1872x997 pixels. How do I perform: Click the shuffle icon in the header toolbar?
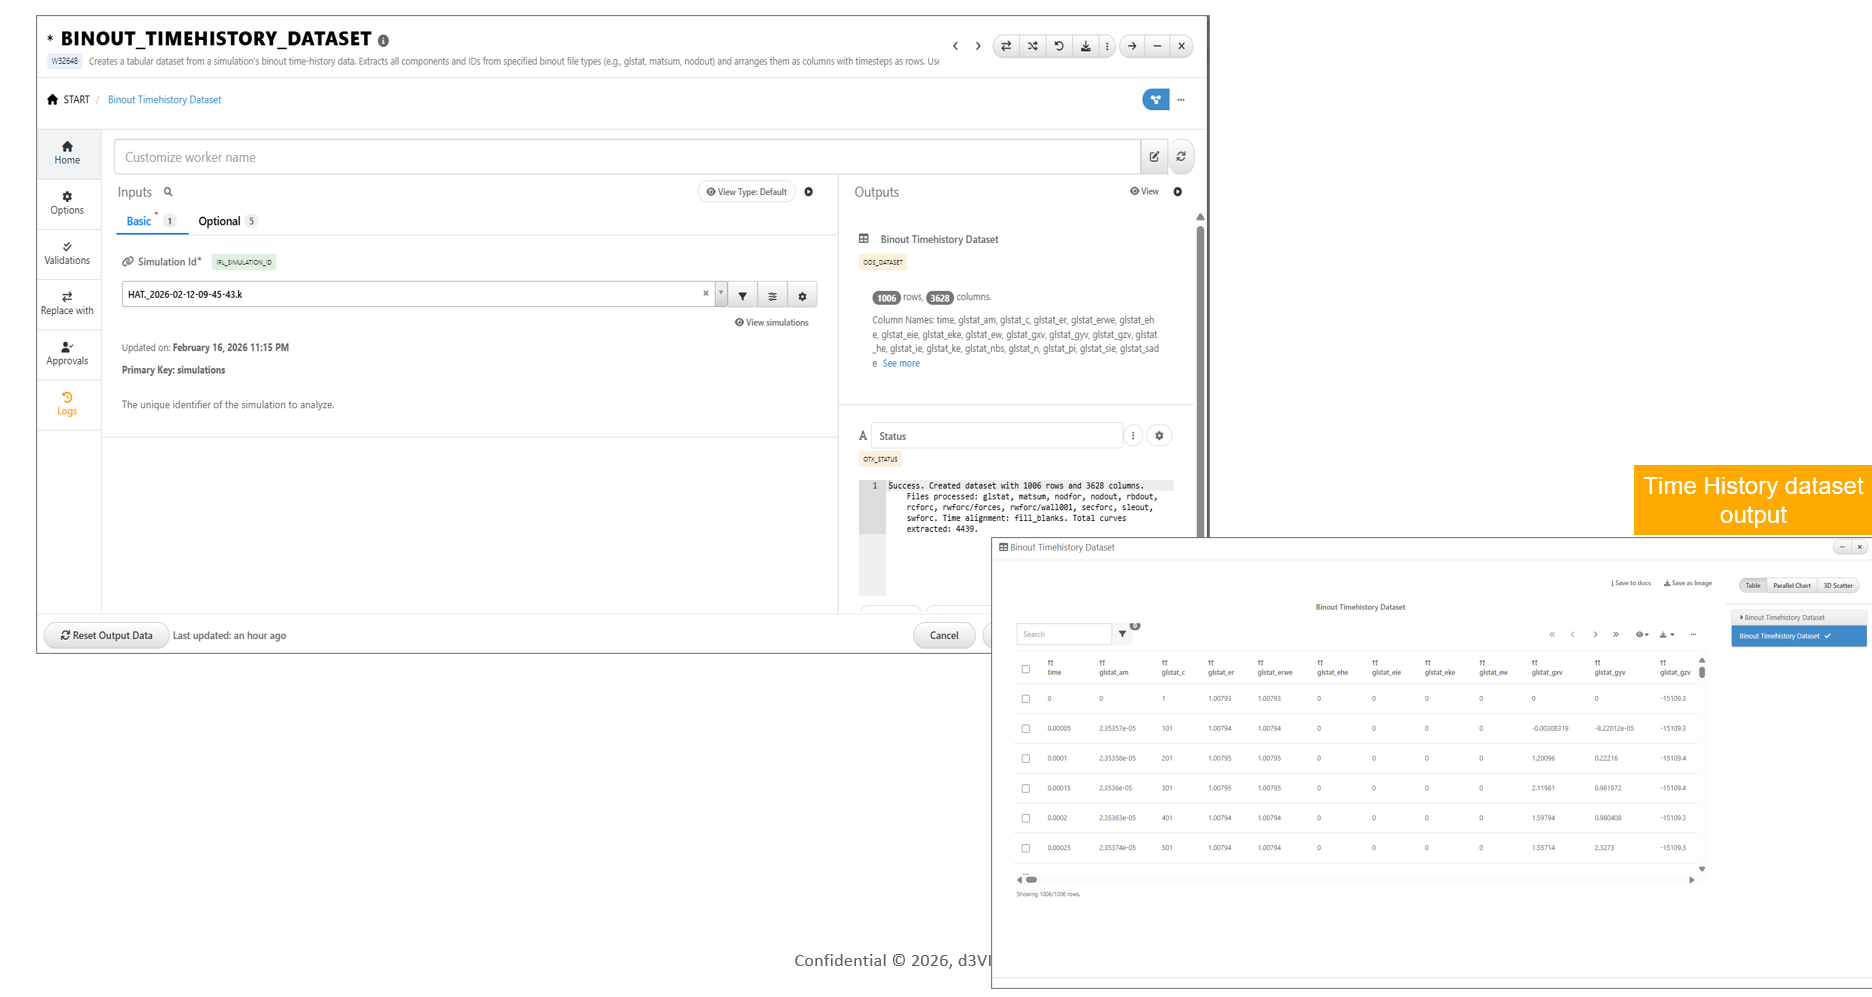pos(1033,46)
